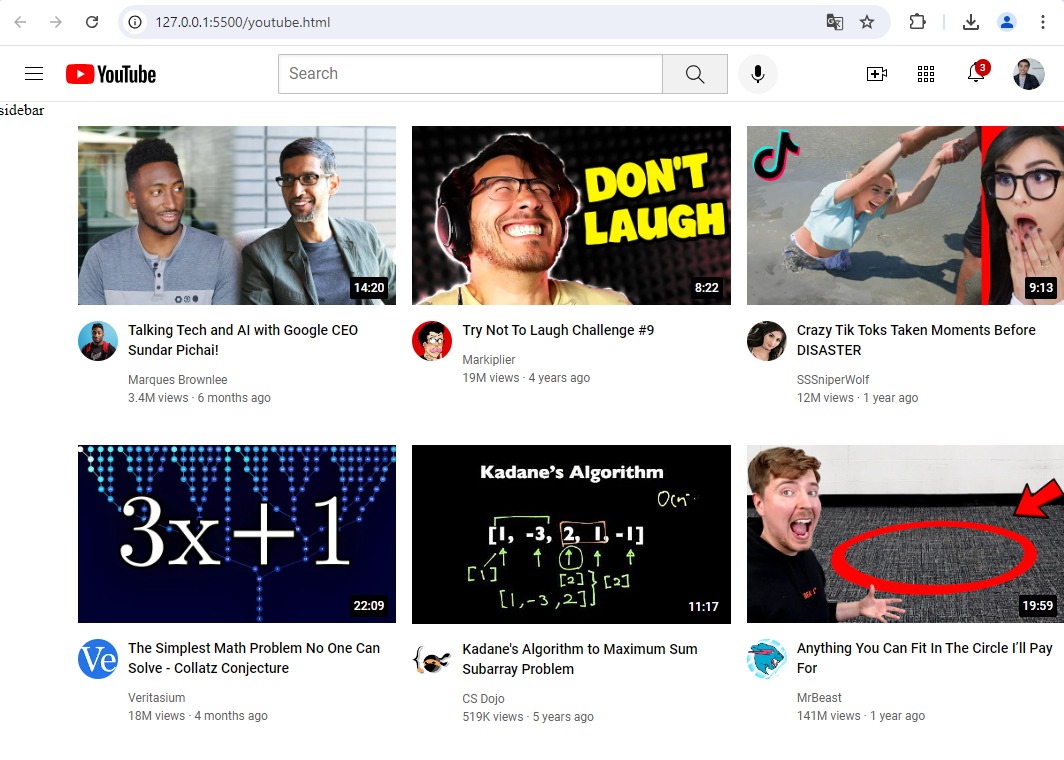Image resolution: width=1064 pixels, height=760 pixels.
Task: Click the '519K views · 5 years ago' text
Action: pos(528,717)
